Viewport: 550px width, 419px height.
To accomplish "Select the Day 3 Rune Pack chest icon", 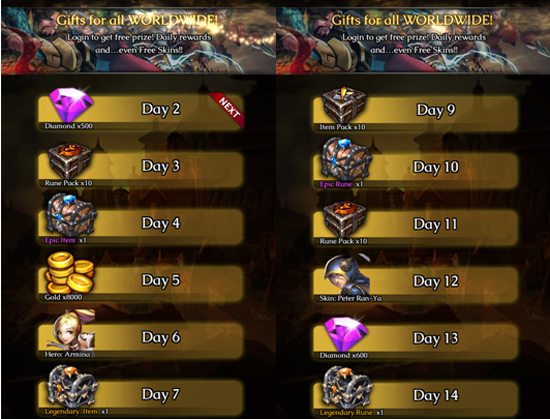I will [70, 161].
